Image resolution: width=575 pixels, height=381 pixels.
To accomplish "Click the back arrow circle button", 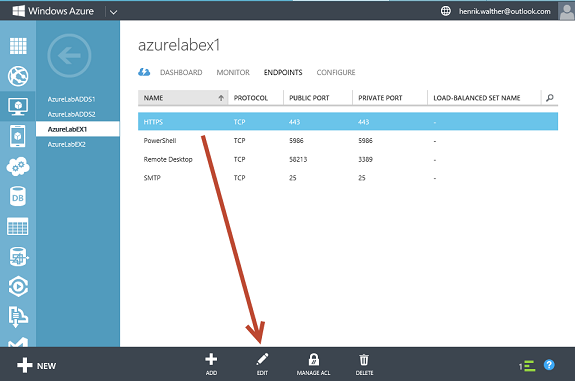I will [69, 56].
